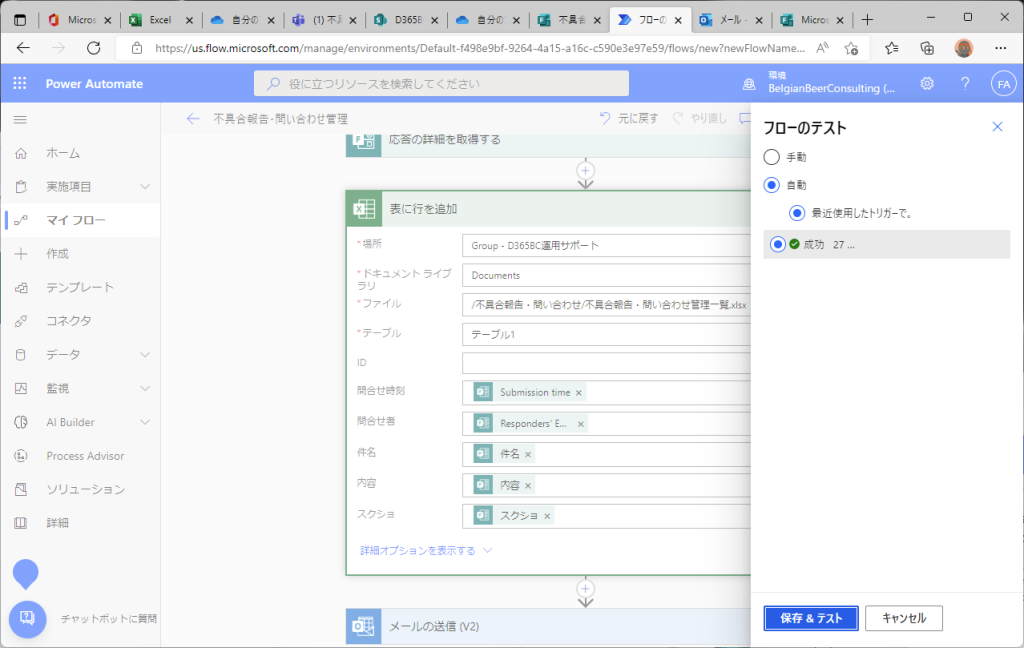
Task: Open the Power Automate settings gear
Action: point(927,84)
